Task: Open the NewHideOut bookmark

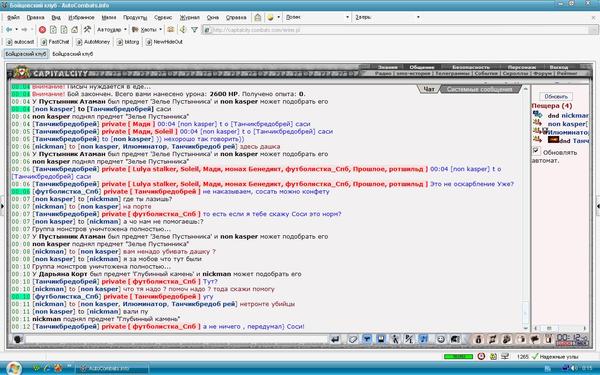Action: point(164,42)
